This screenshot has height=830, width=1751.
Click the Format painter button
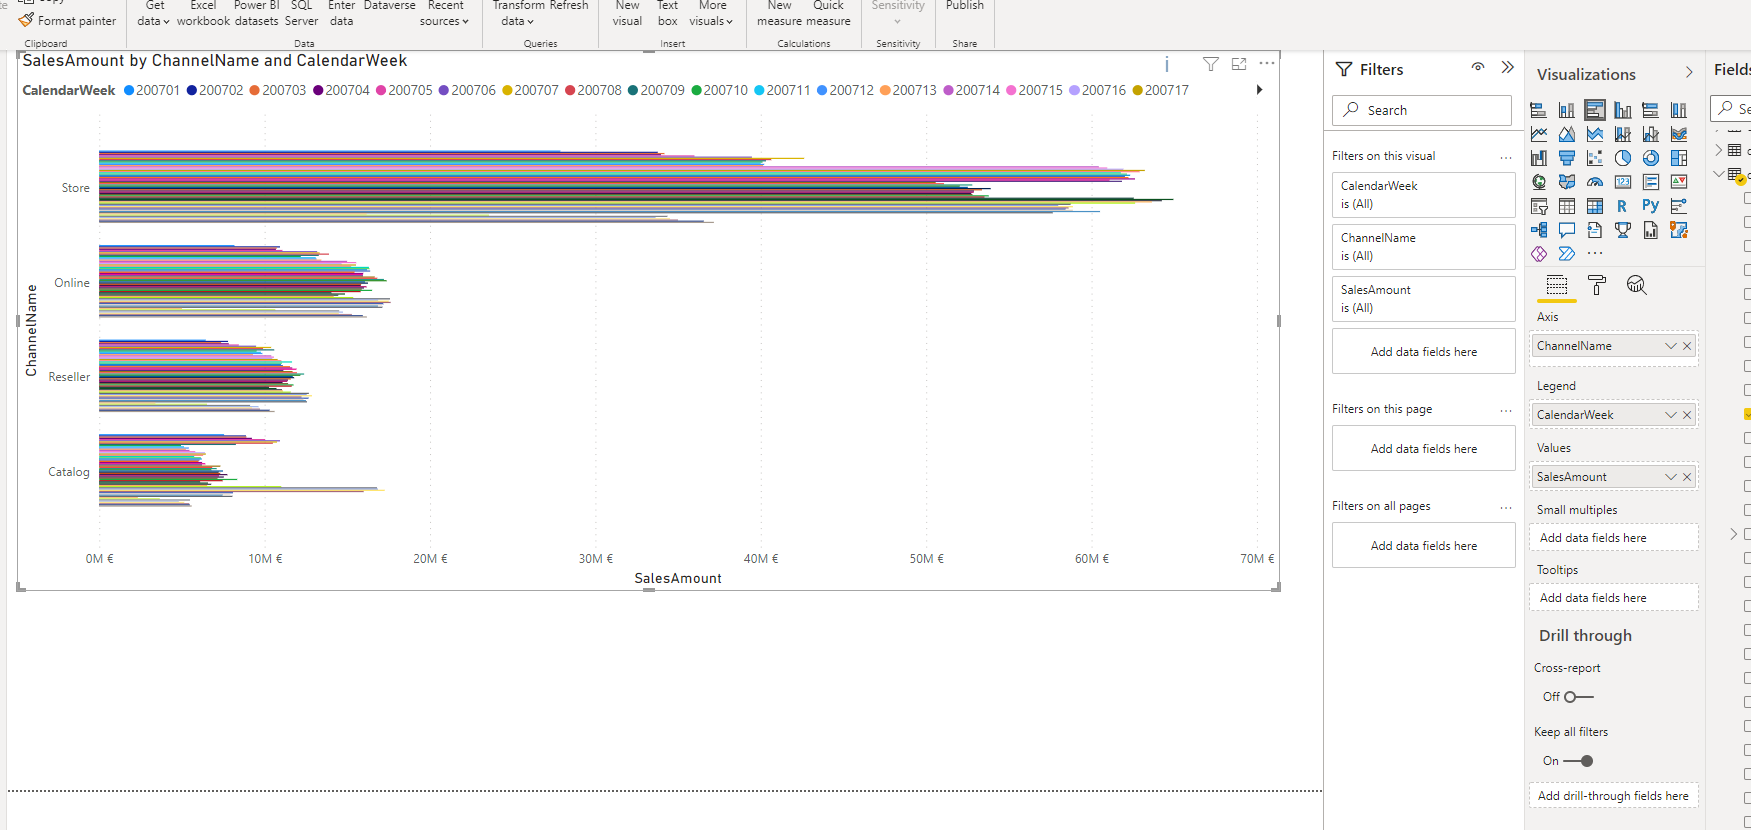(67, 21)
